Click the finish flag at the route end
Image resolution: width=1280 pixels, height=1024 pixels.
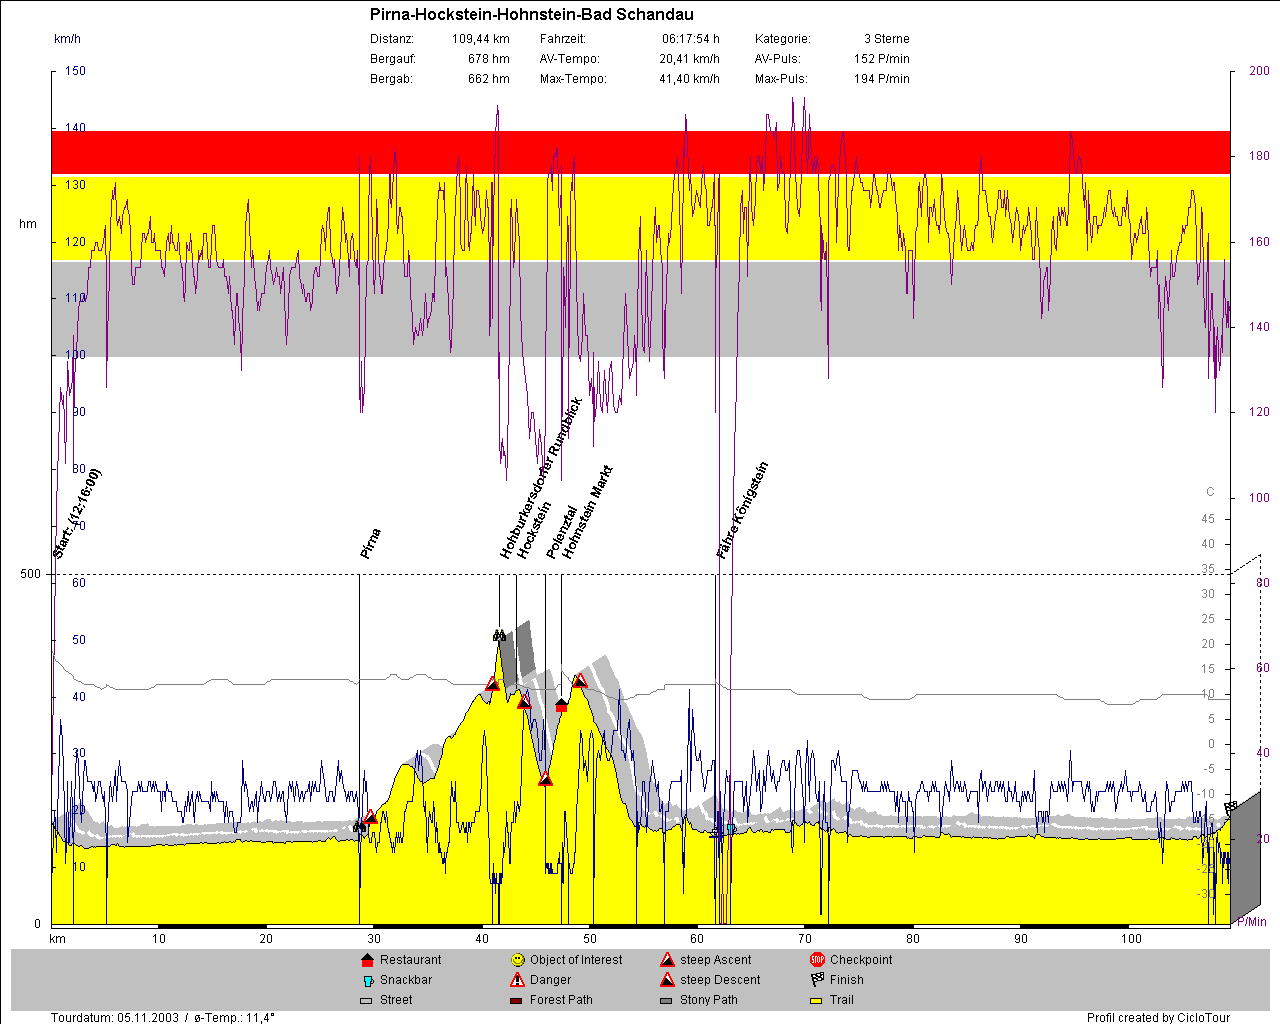(1230, 806)
